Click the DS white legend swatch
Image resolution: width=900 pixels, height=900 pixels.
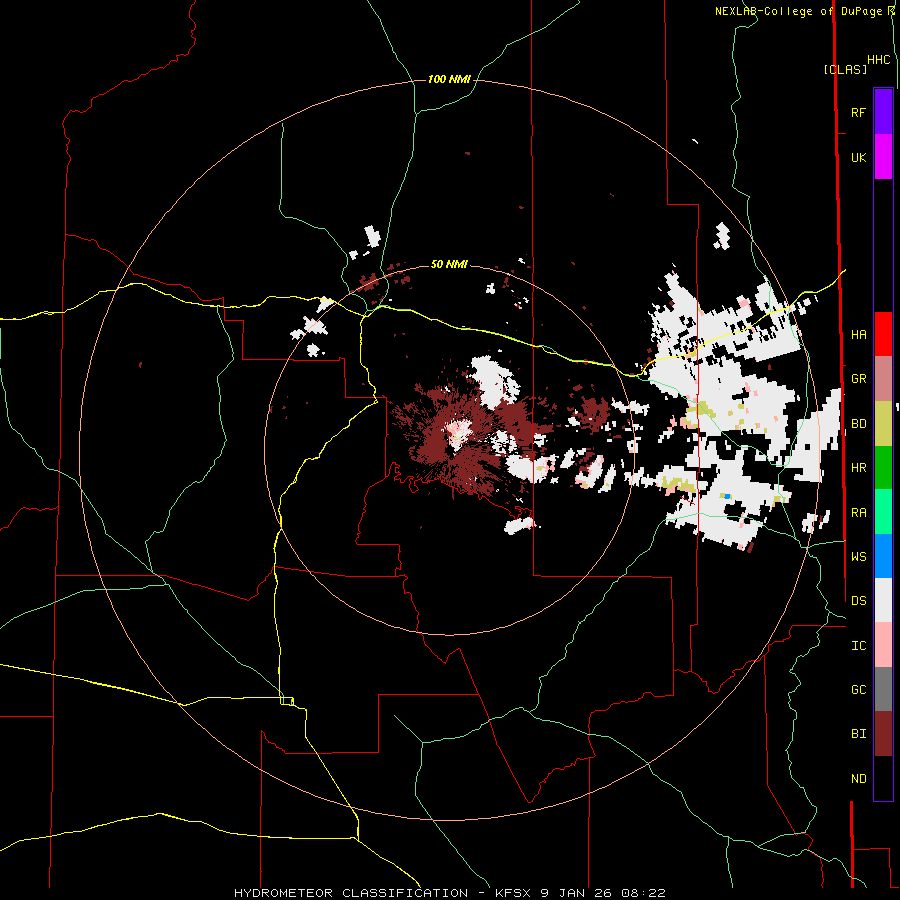coord(883,600)
